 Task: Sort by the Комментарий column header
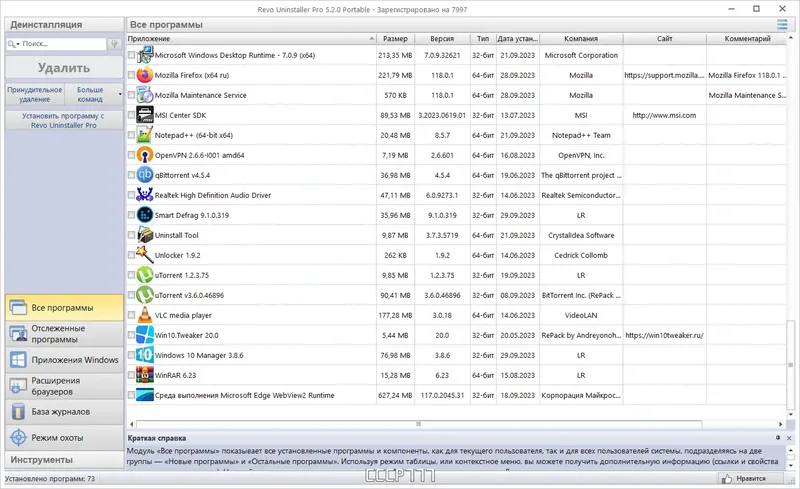click(747, 39)
